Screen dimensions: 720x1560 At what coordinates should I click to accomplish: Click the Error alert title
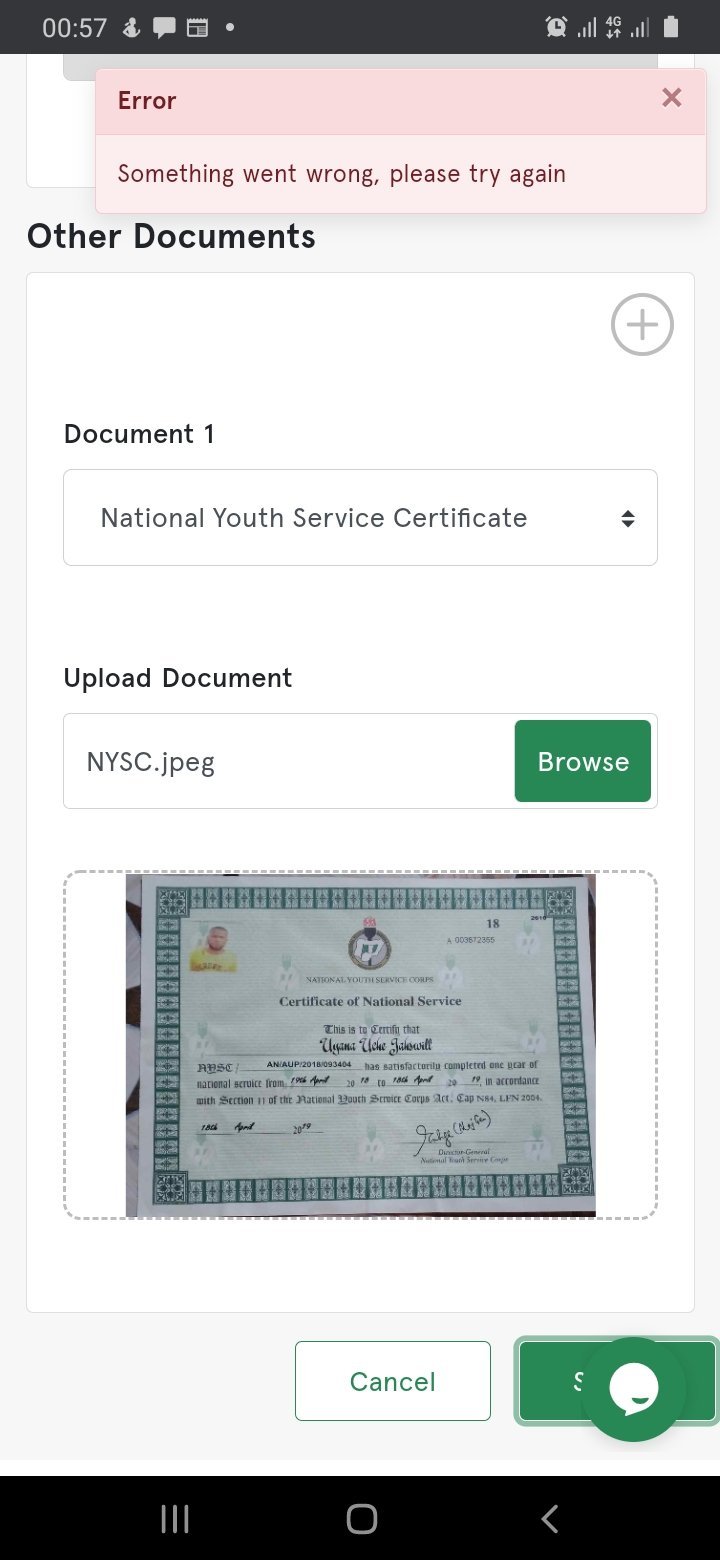[x=147, y=101]
